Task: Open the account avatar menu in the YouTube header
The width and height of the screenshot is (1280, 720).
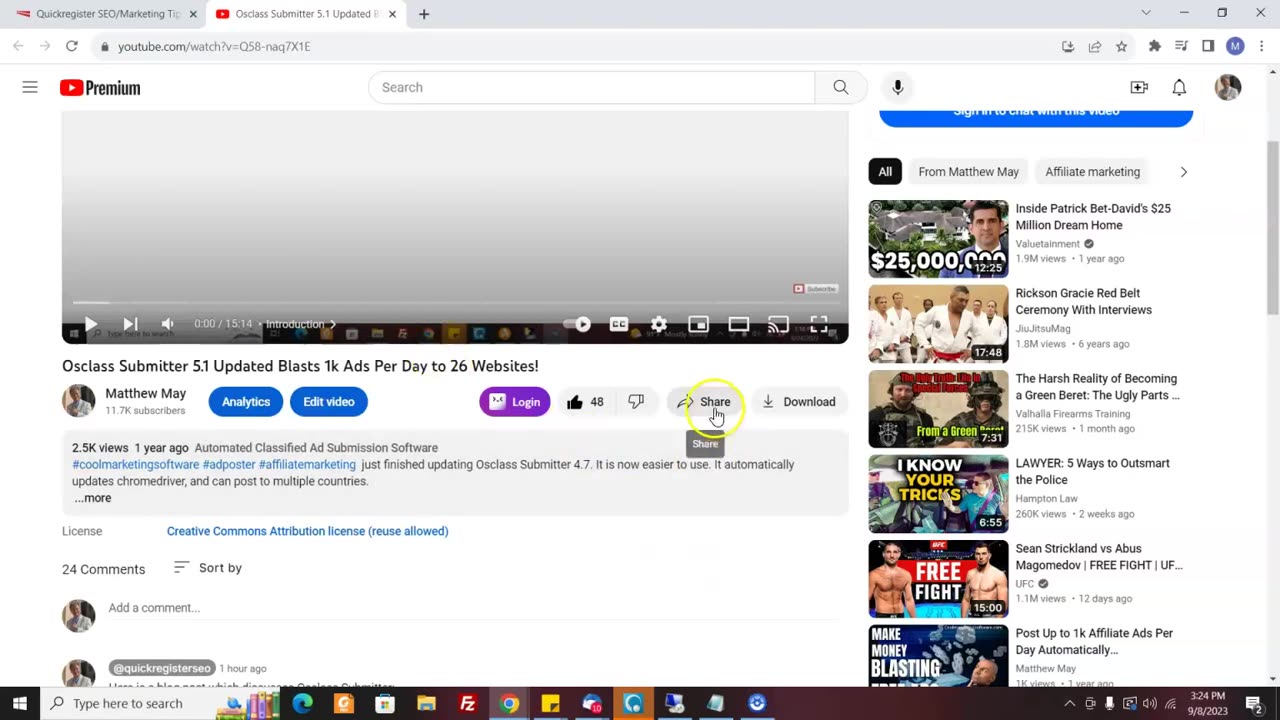Action: tap(1228, 88)
